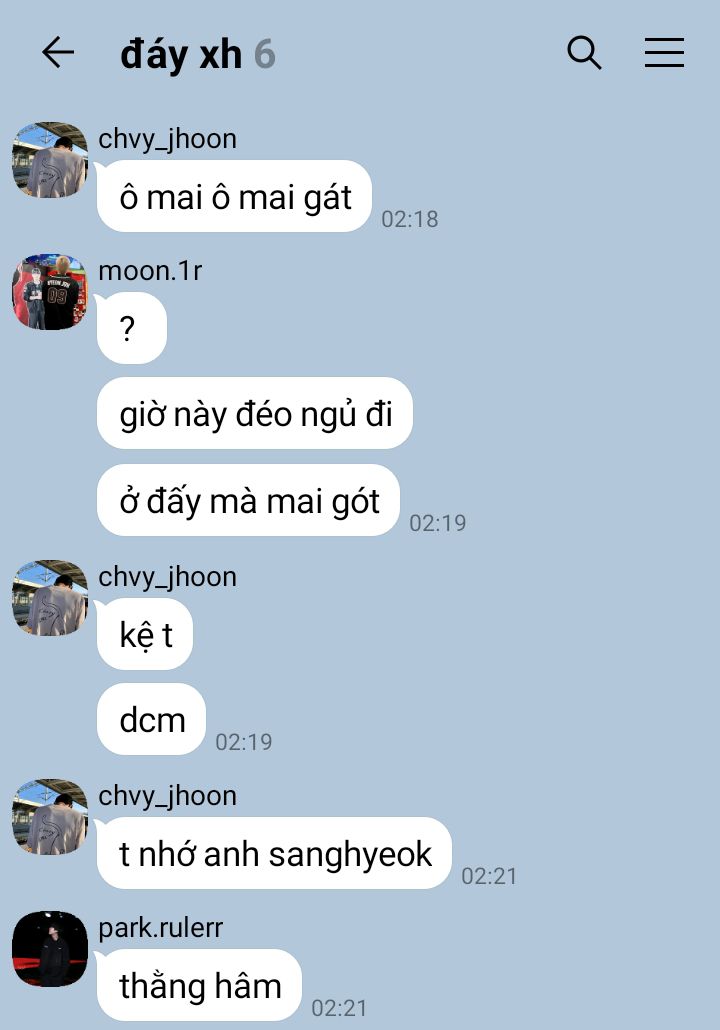Open moon.1r's profile avatar
The width and height of the screenshot is (720, 1030).
tap(50, 292)
